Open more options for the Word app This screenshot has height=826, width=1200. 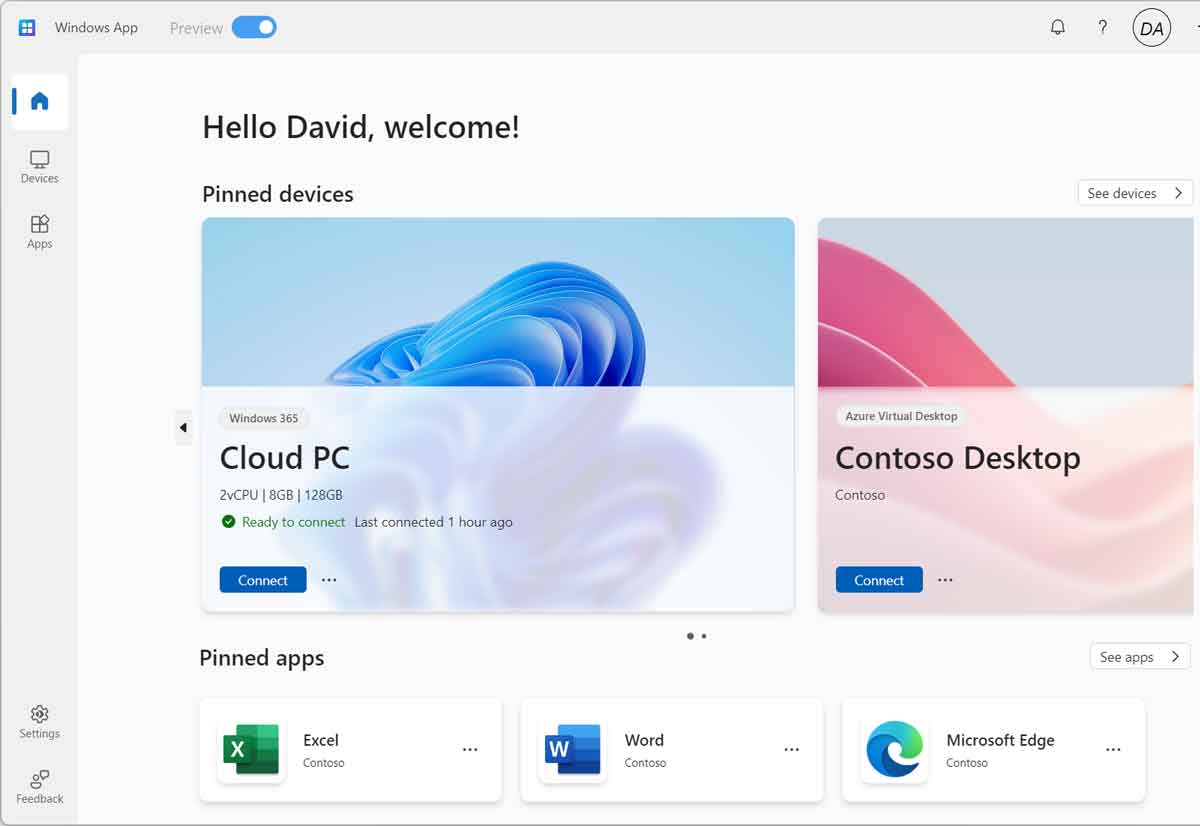[791, 749]
